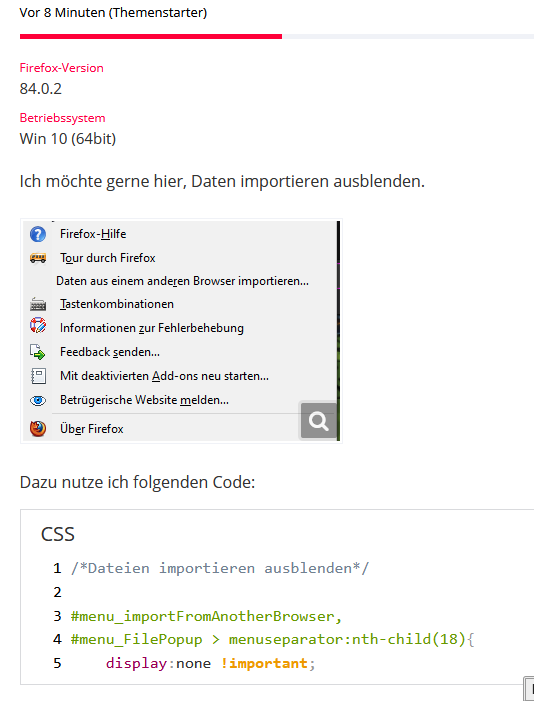Click the embedded menu screenshot thumbnail
534x701 pixels.
coord(181,331)
